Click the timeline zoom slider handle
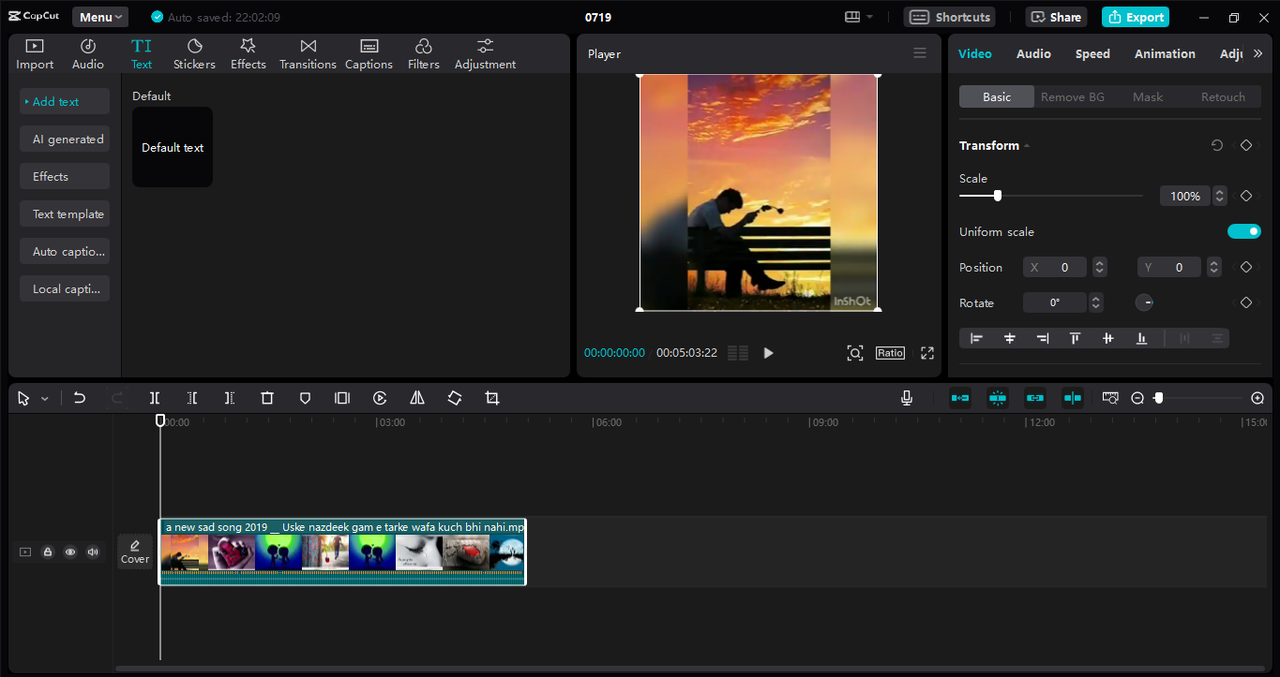1280x677 pixels. pyautogui.click(x=1158, y=398)
